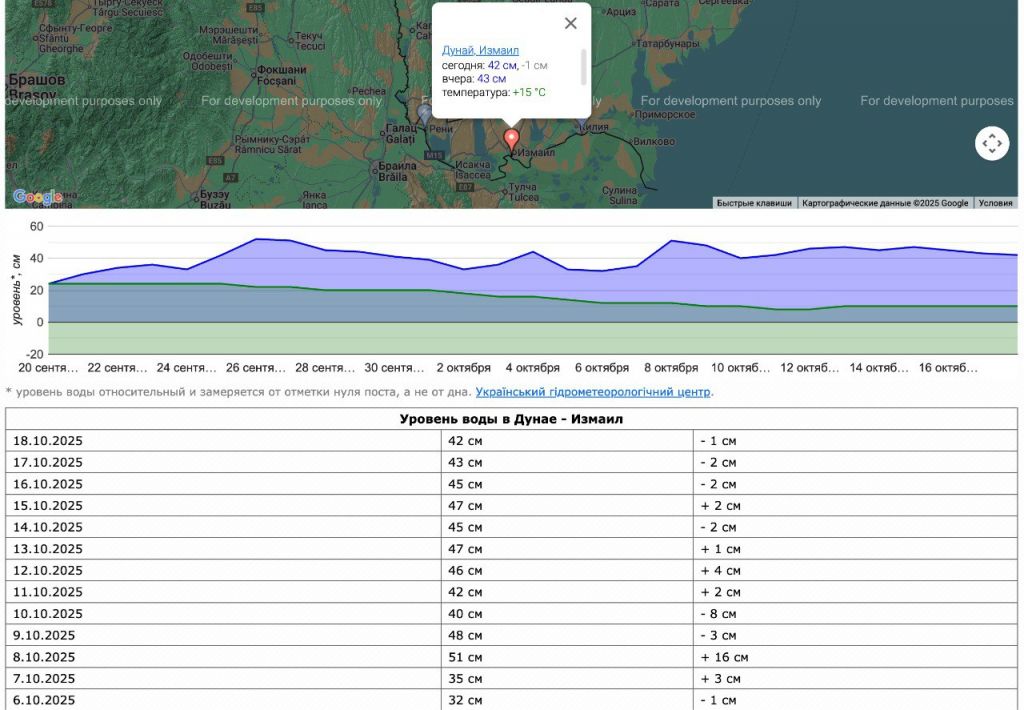
Task: Click Картографические данные ©2025 Google text
Action: pyautogui.click(x=885, y=203)
